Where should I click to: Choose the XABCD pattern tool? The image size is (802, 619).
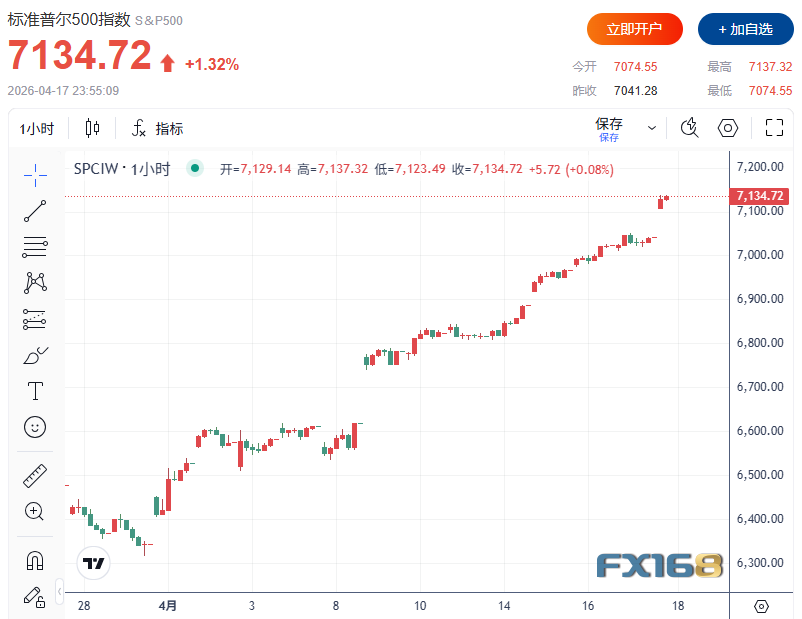pyautogui.click(x=35, y=282)
